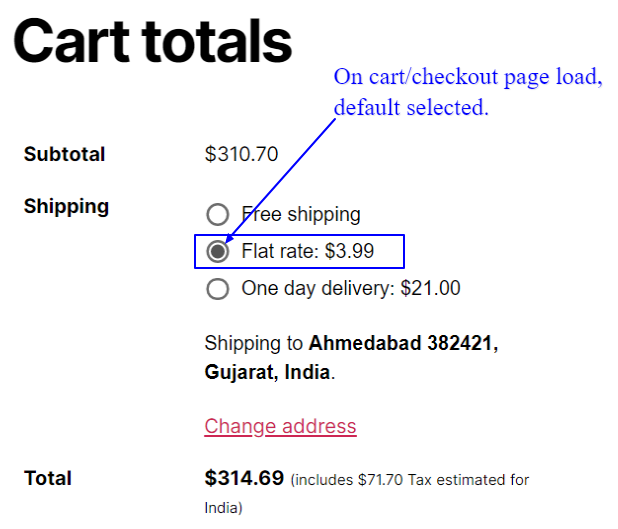Click the tax estimate note text
This screenshot has width=618, height=529.
(x=410, y=481)
